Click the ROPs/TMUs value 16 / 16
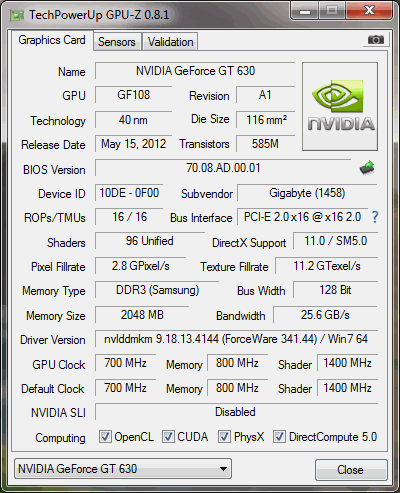Viewport: 400px width, 493px height. point(129,217)
